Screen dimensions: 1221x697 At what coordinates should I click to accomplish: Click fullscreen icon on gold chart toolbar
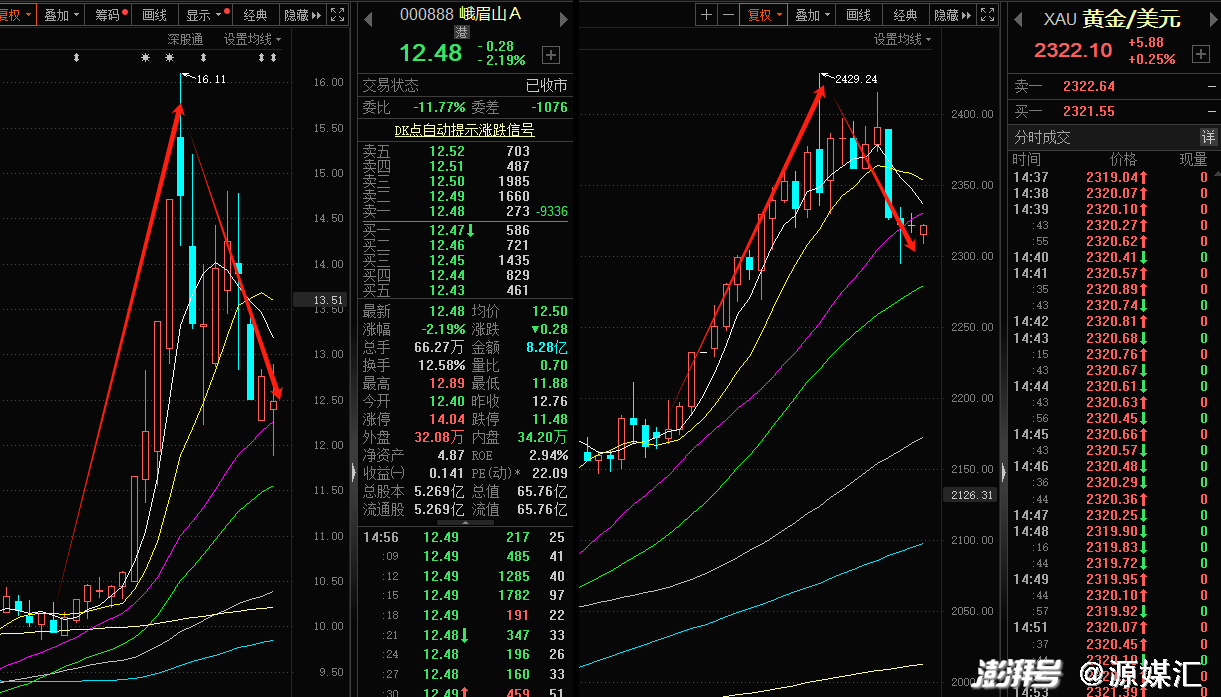click(987, 15)
